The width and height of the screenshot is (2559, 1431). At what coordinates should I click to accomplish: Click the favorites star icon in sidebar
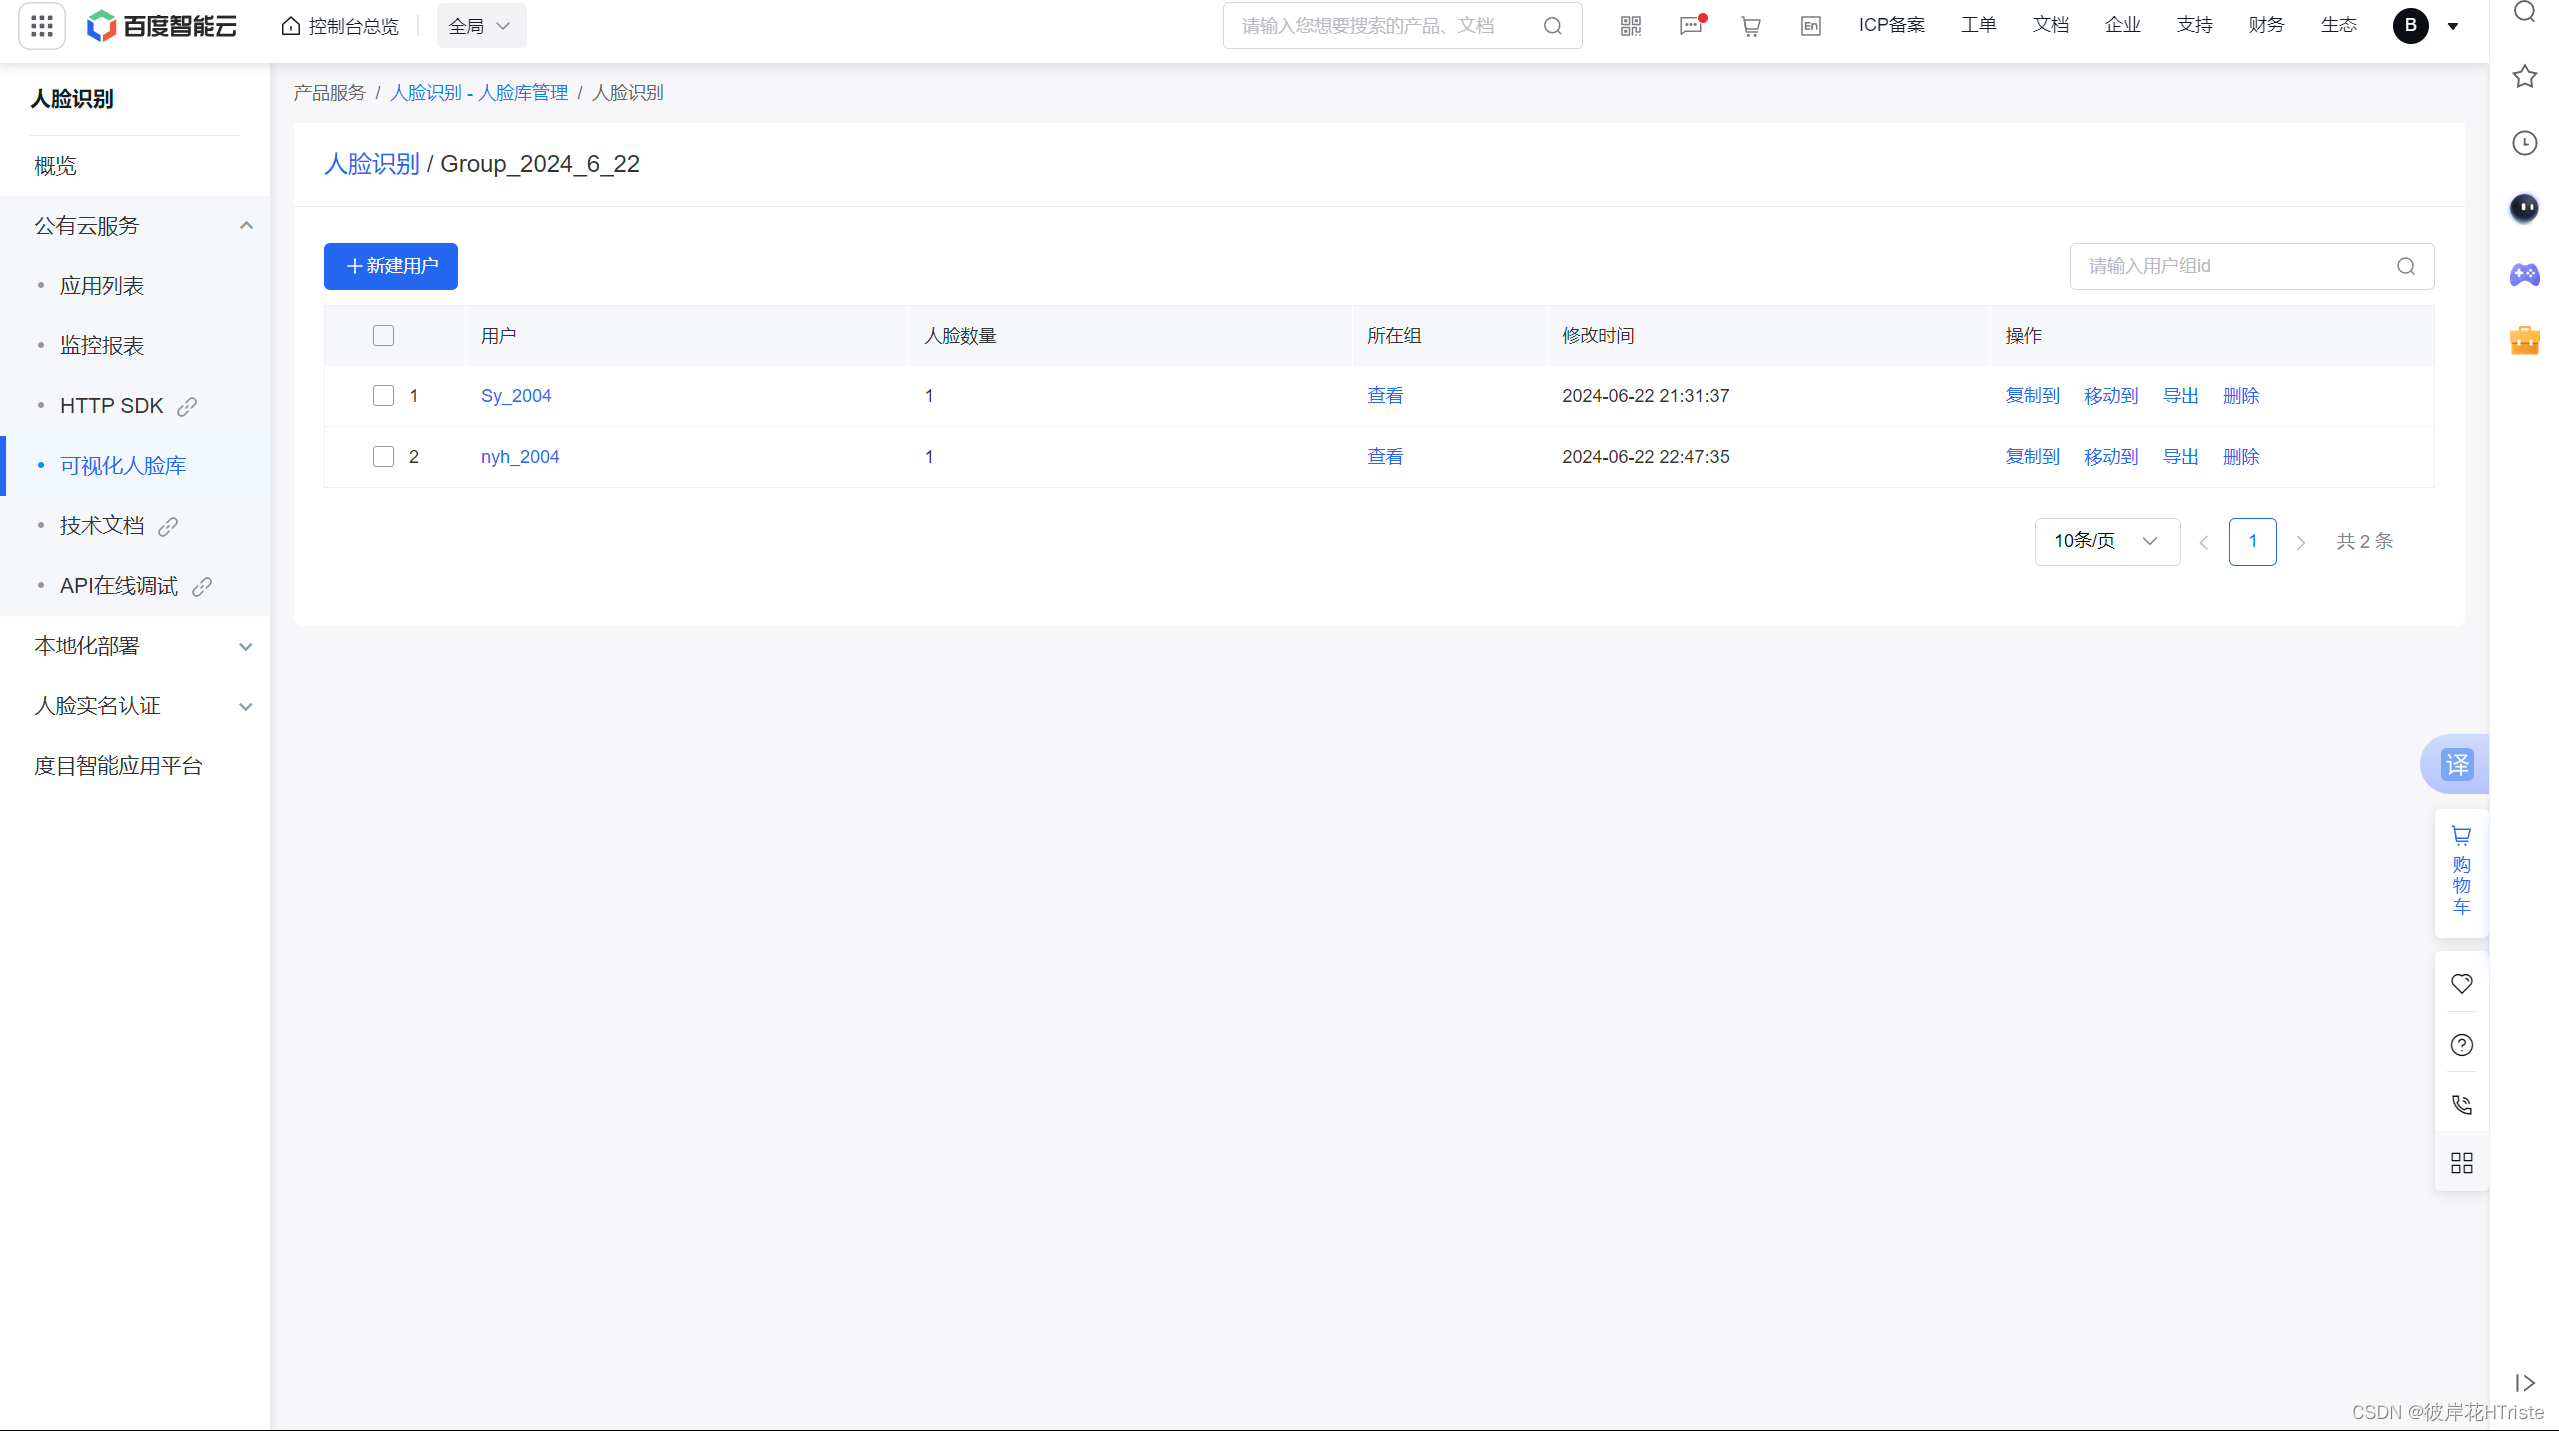tap(2525, 76)
